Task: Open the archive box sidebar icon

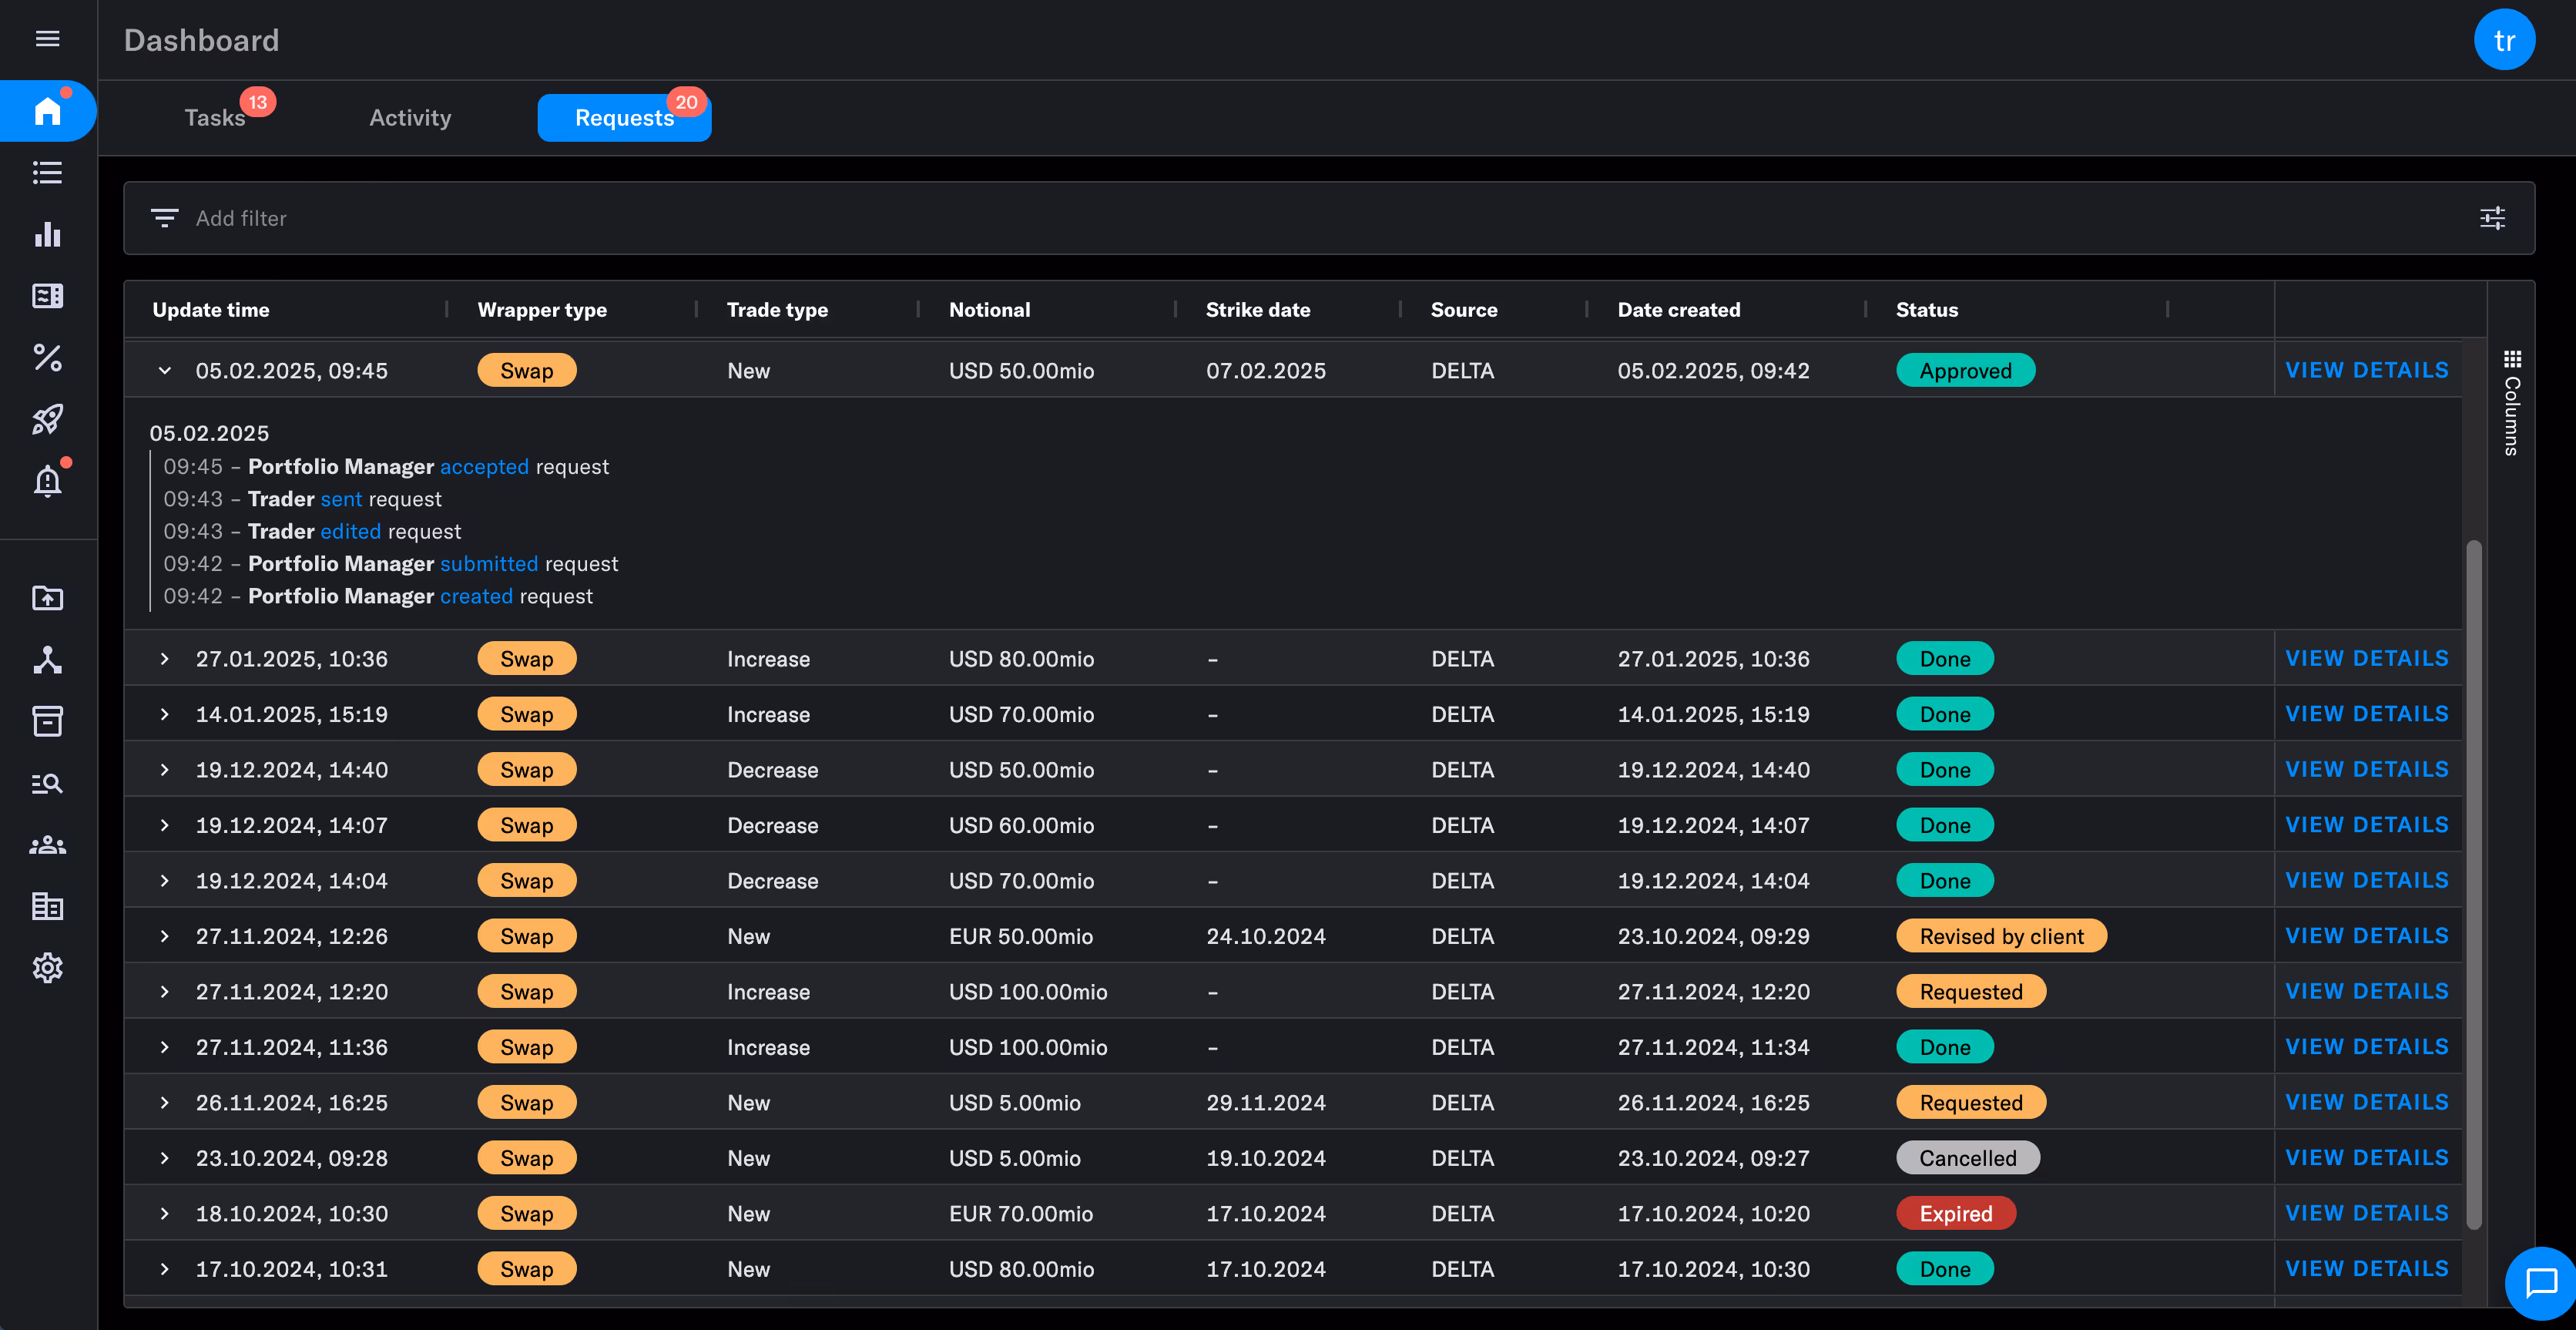Action: (47, 721)
